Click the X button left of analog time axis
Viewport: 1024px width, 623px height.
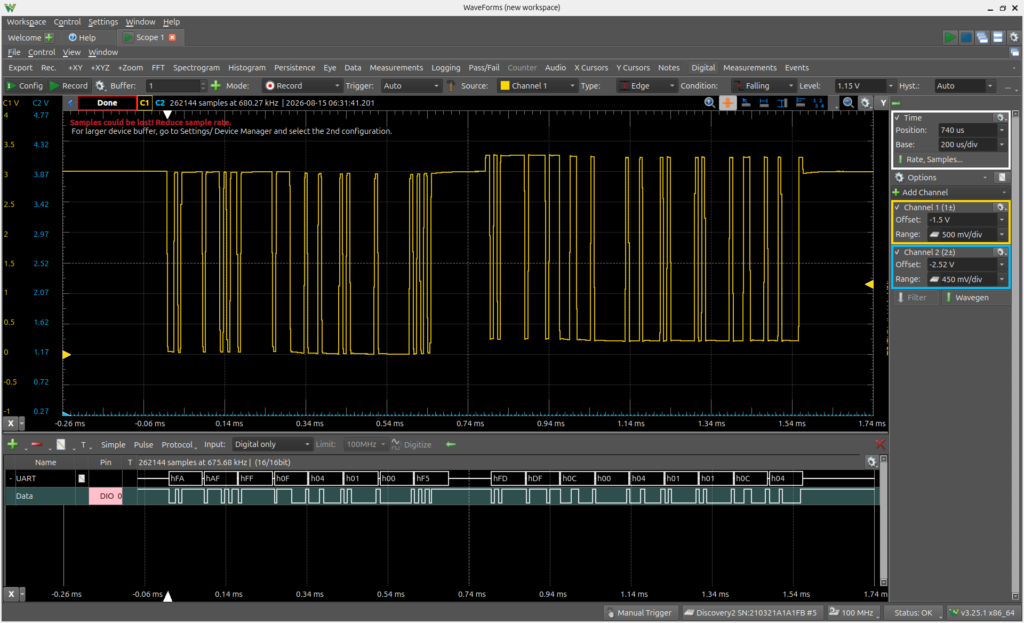point(10,423)
